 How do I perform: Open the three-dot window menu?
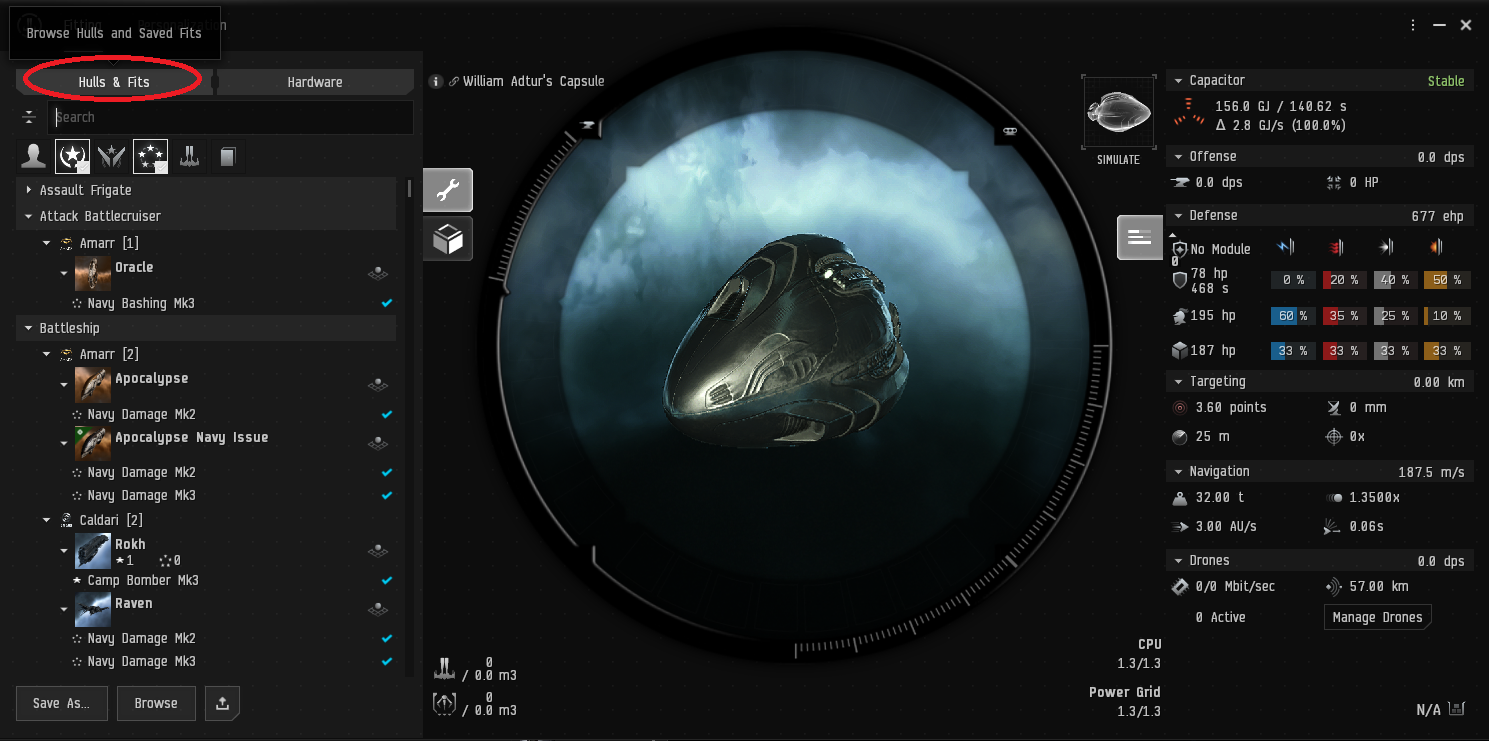[x=1413, y=25]
